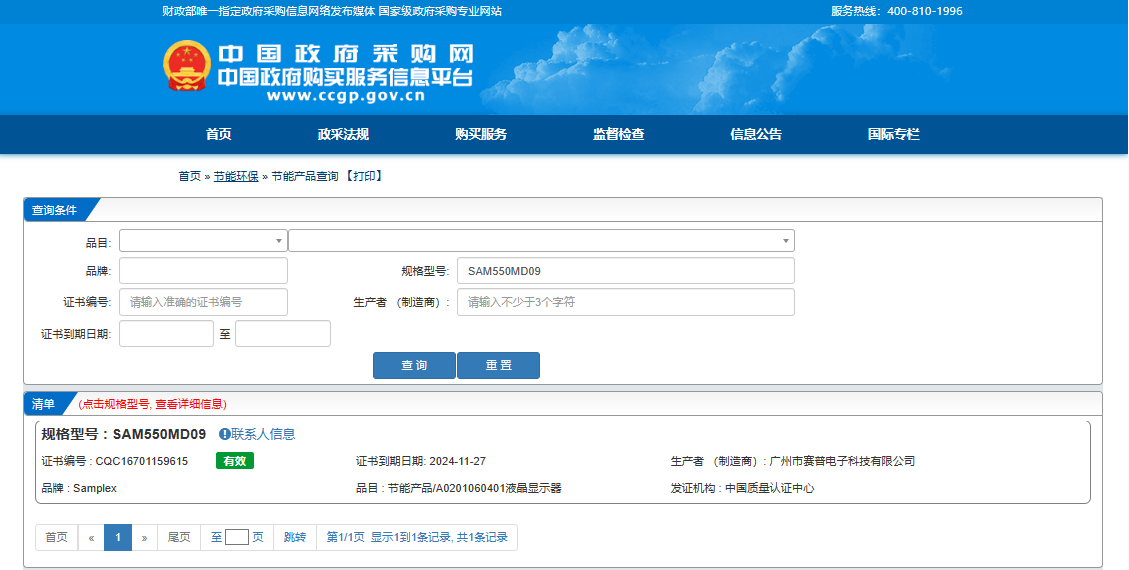Open SAM550MD09 model details
Screen dimensions: 1129x570
click(x=159, y=434)
